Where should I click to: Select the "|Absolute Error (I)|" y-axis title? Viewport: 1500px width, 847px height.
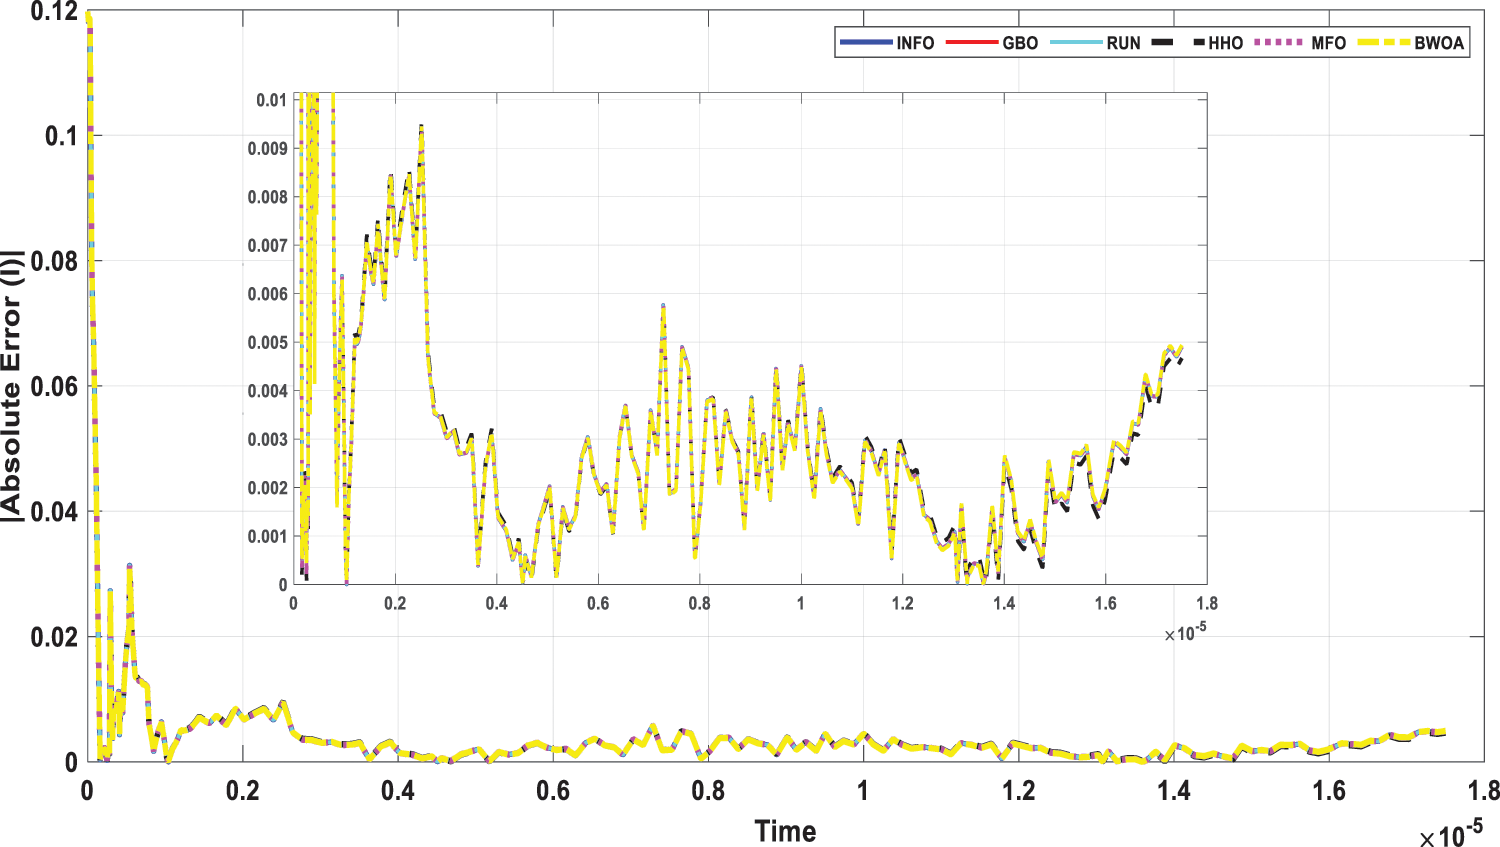12,385
